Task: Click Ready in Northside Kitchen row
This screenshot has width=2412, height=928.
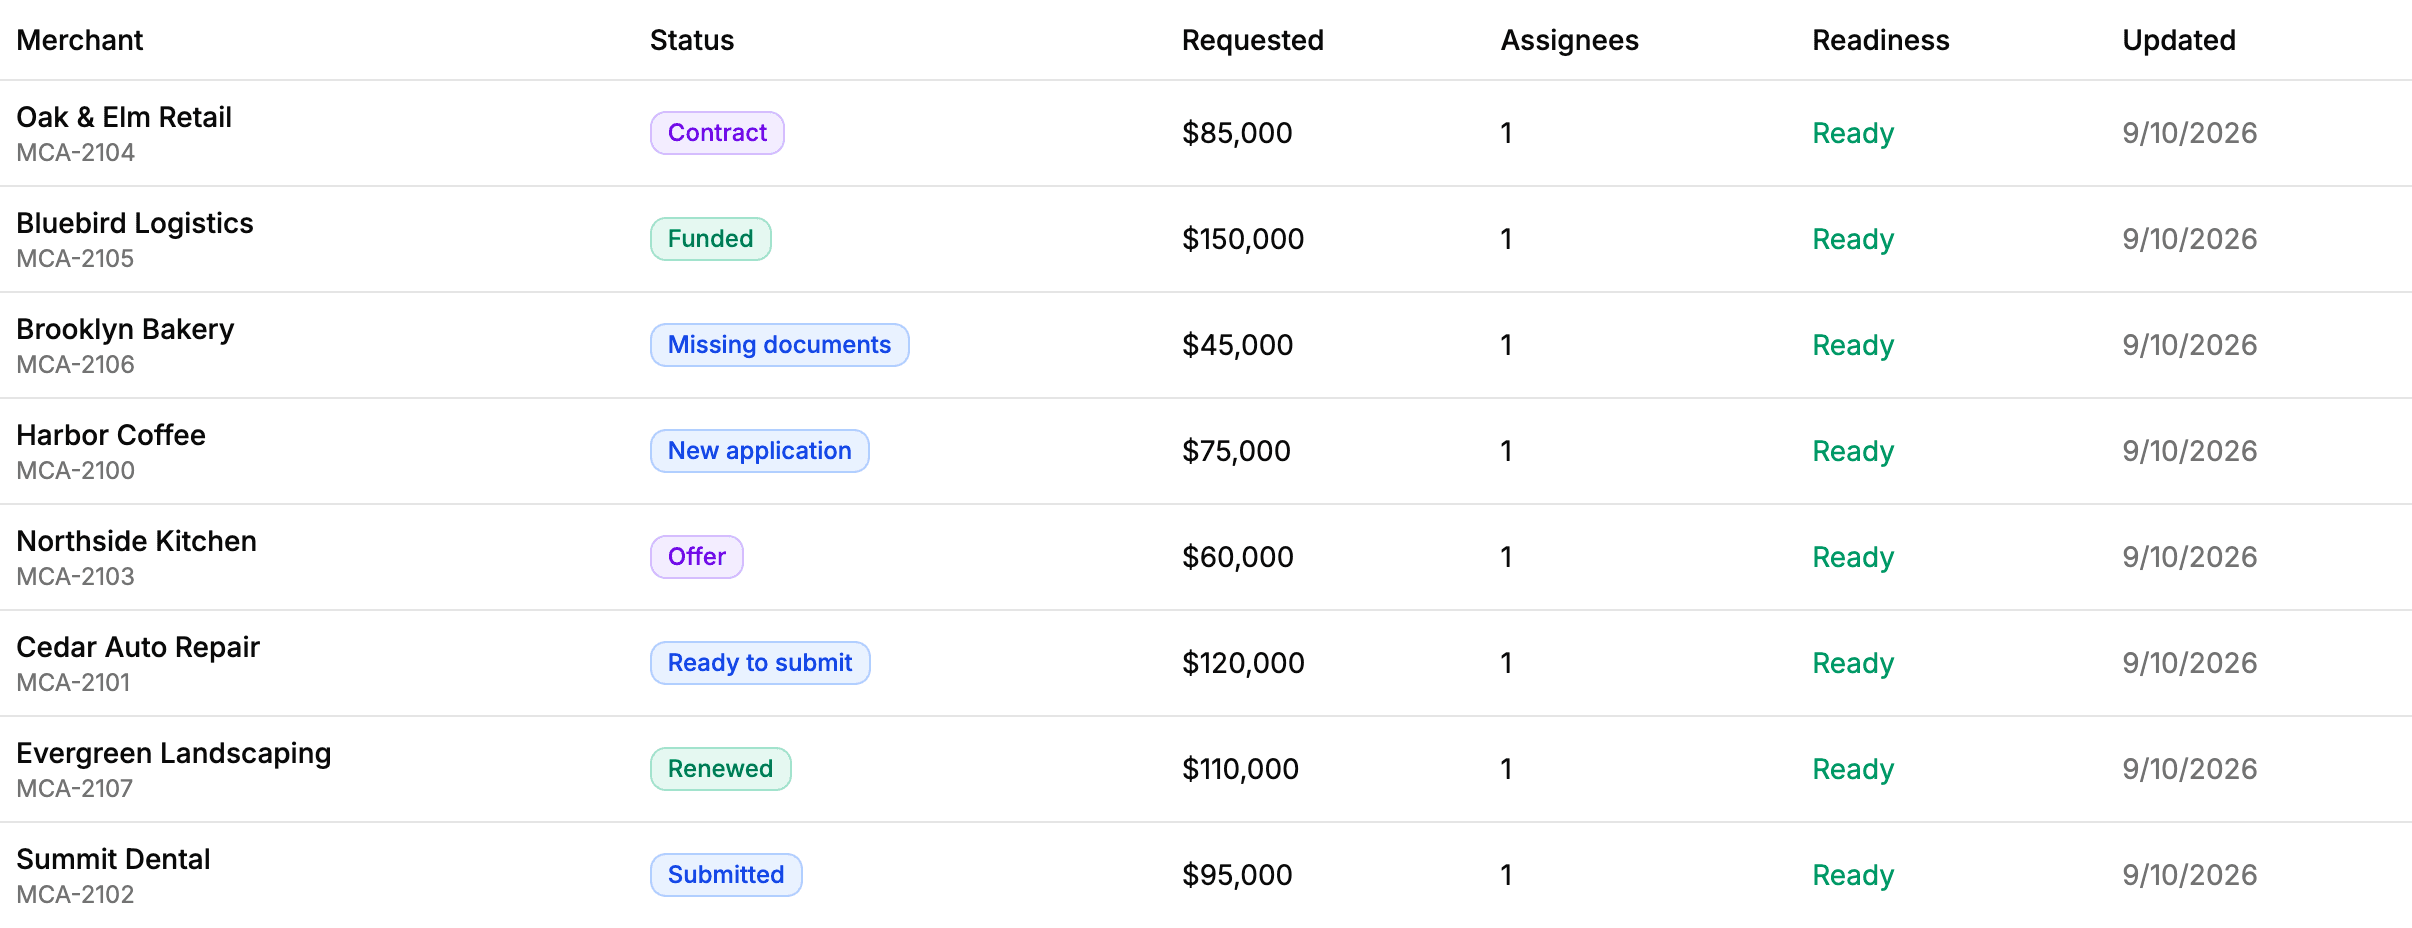Action: point(1853,557)
